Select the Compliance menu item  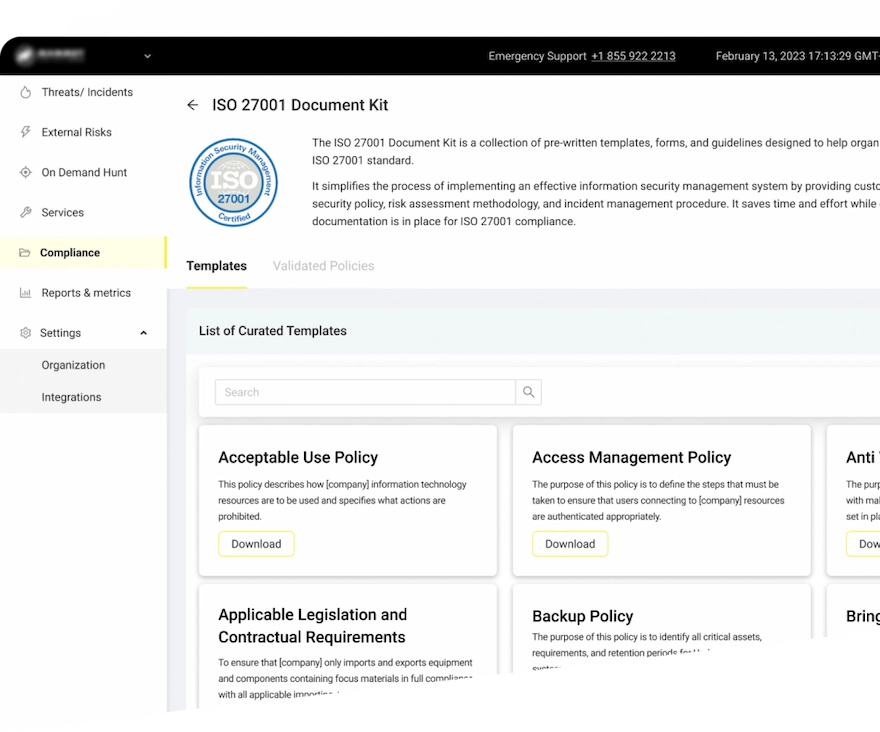point(83,253)
